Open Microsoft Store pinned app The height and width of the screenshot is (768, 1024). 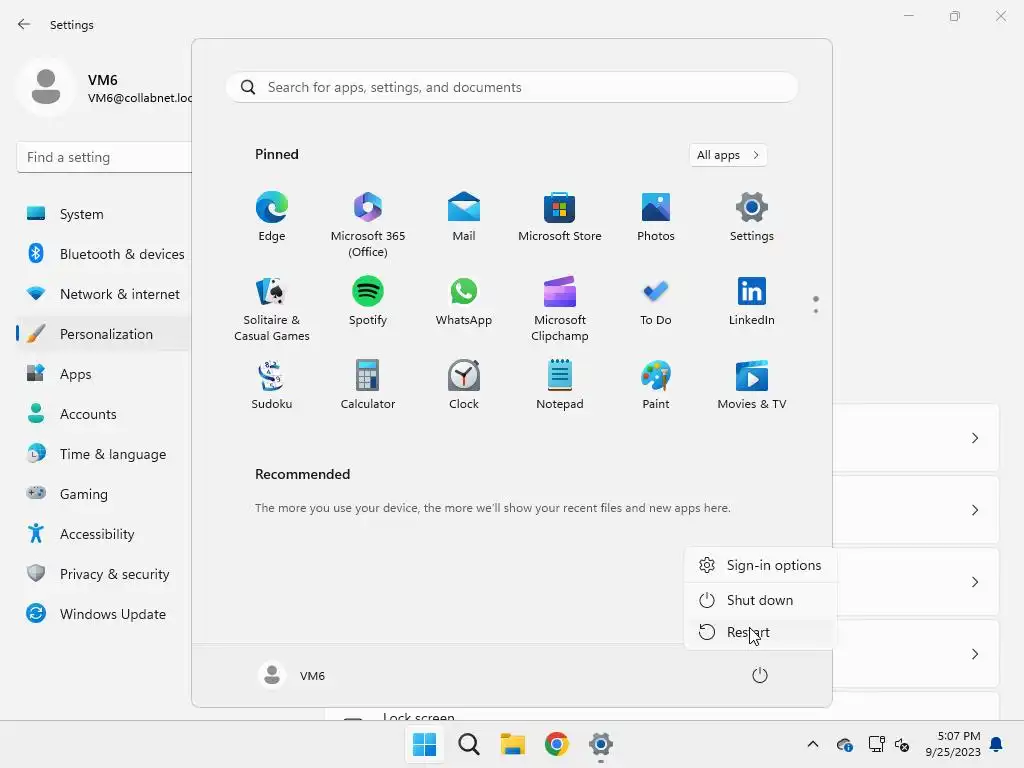point(560,217)
